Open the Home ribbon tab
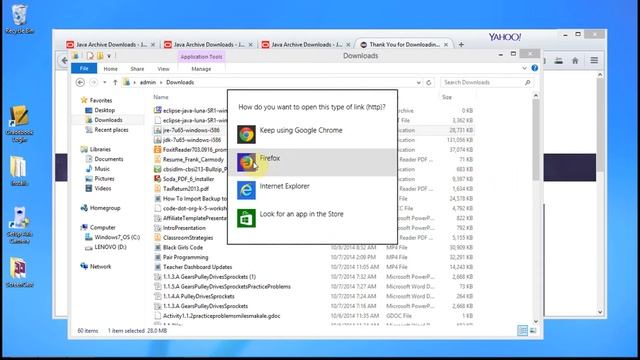Screen dimensions: 640x360 (110, 69)
